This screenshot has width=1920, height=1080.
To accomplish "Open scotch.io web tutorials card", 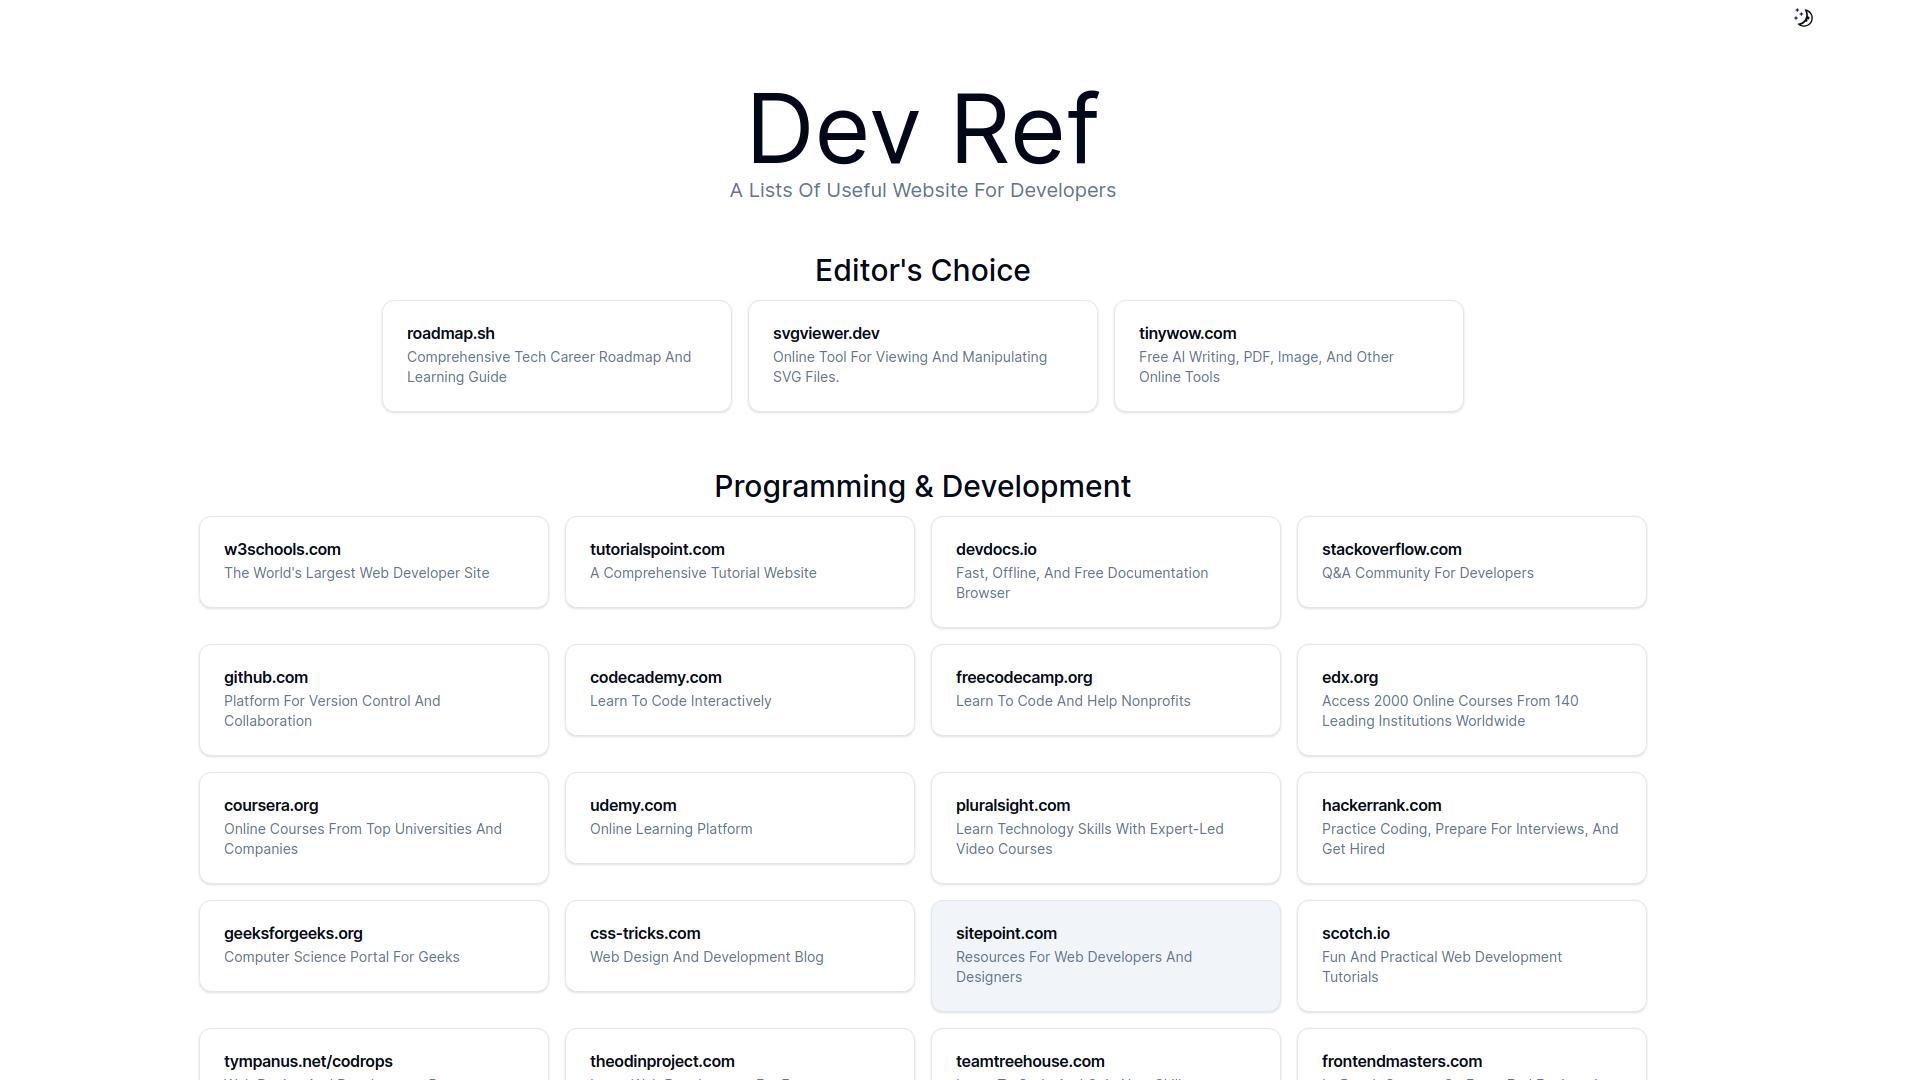I will [x=1471, y=956].
